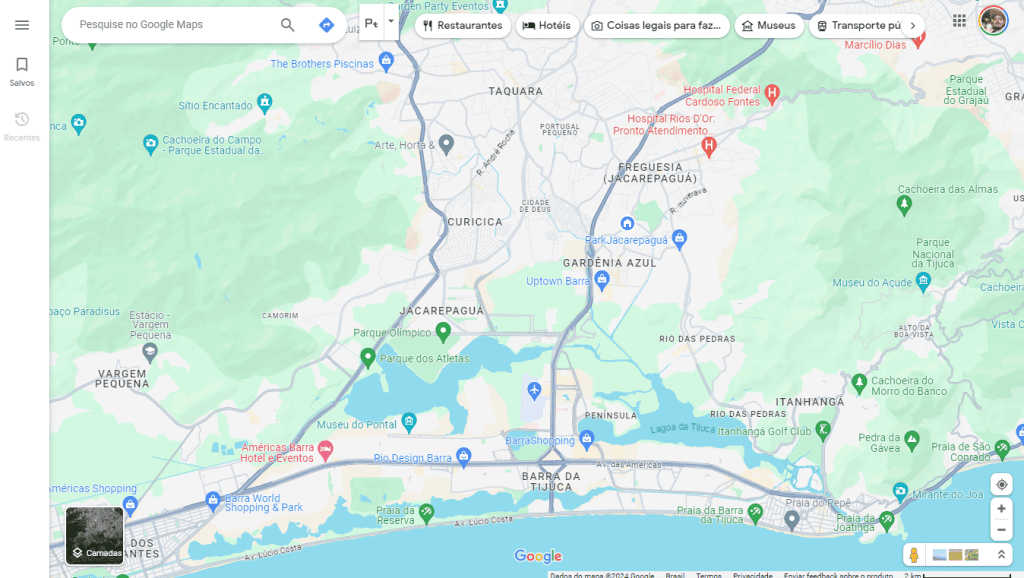Expand the imagery strip chevron
This screenshot has width=1024, height=578.
click(x=1001, y=554)
